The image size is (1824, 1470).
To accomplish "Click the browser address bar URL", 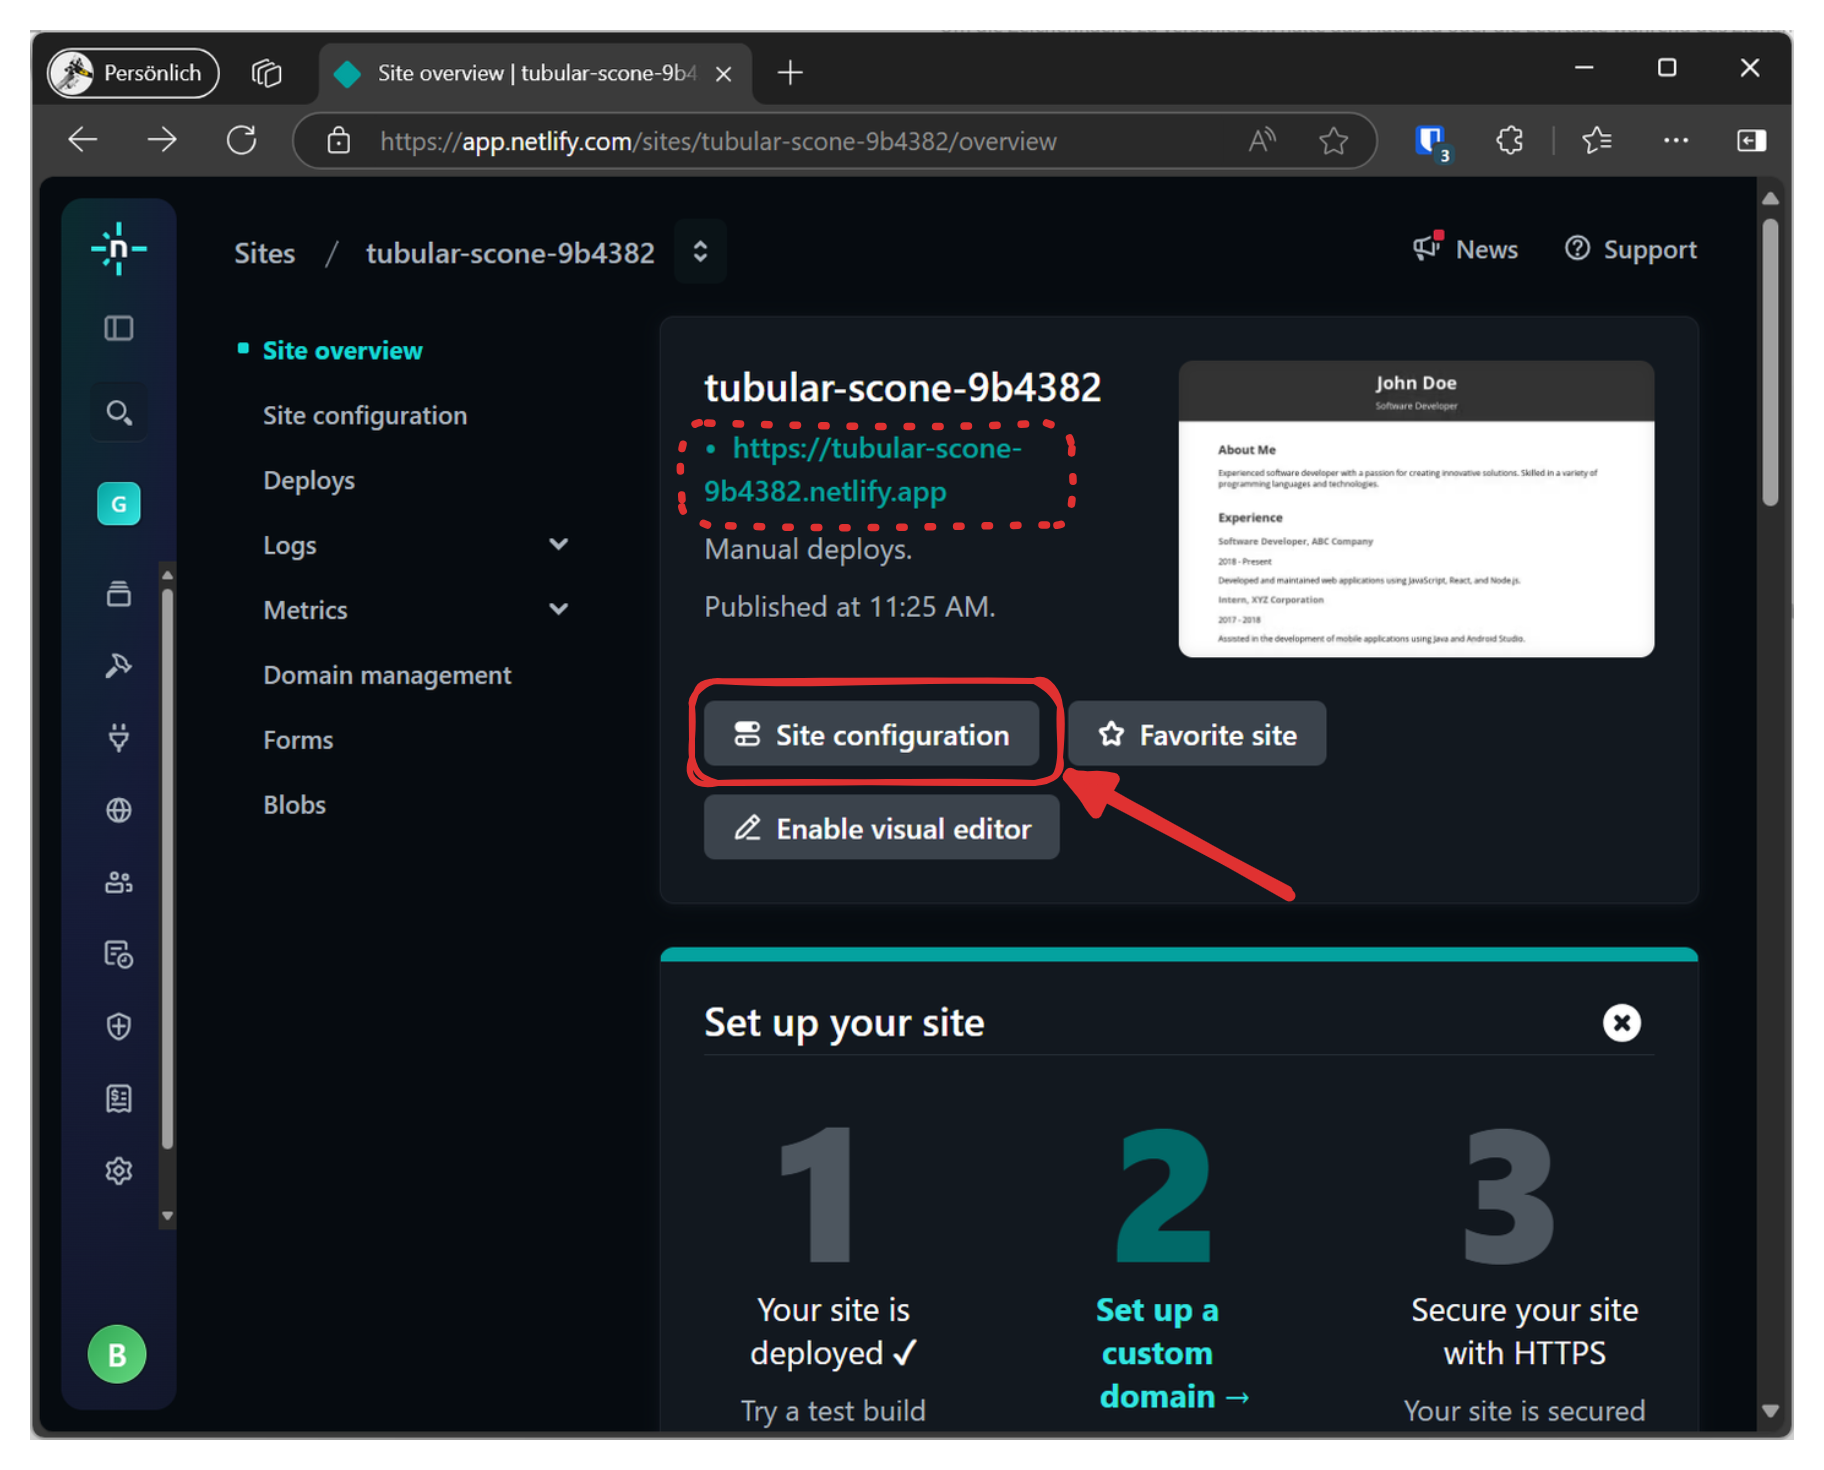I will (718, 141).
